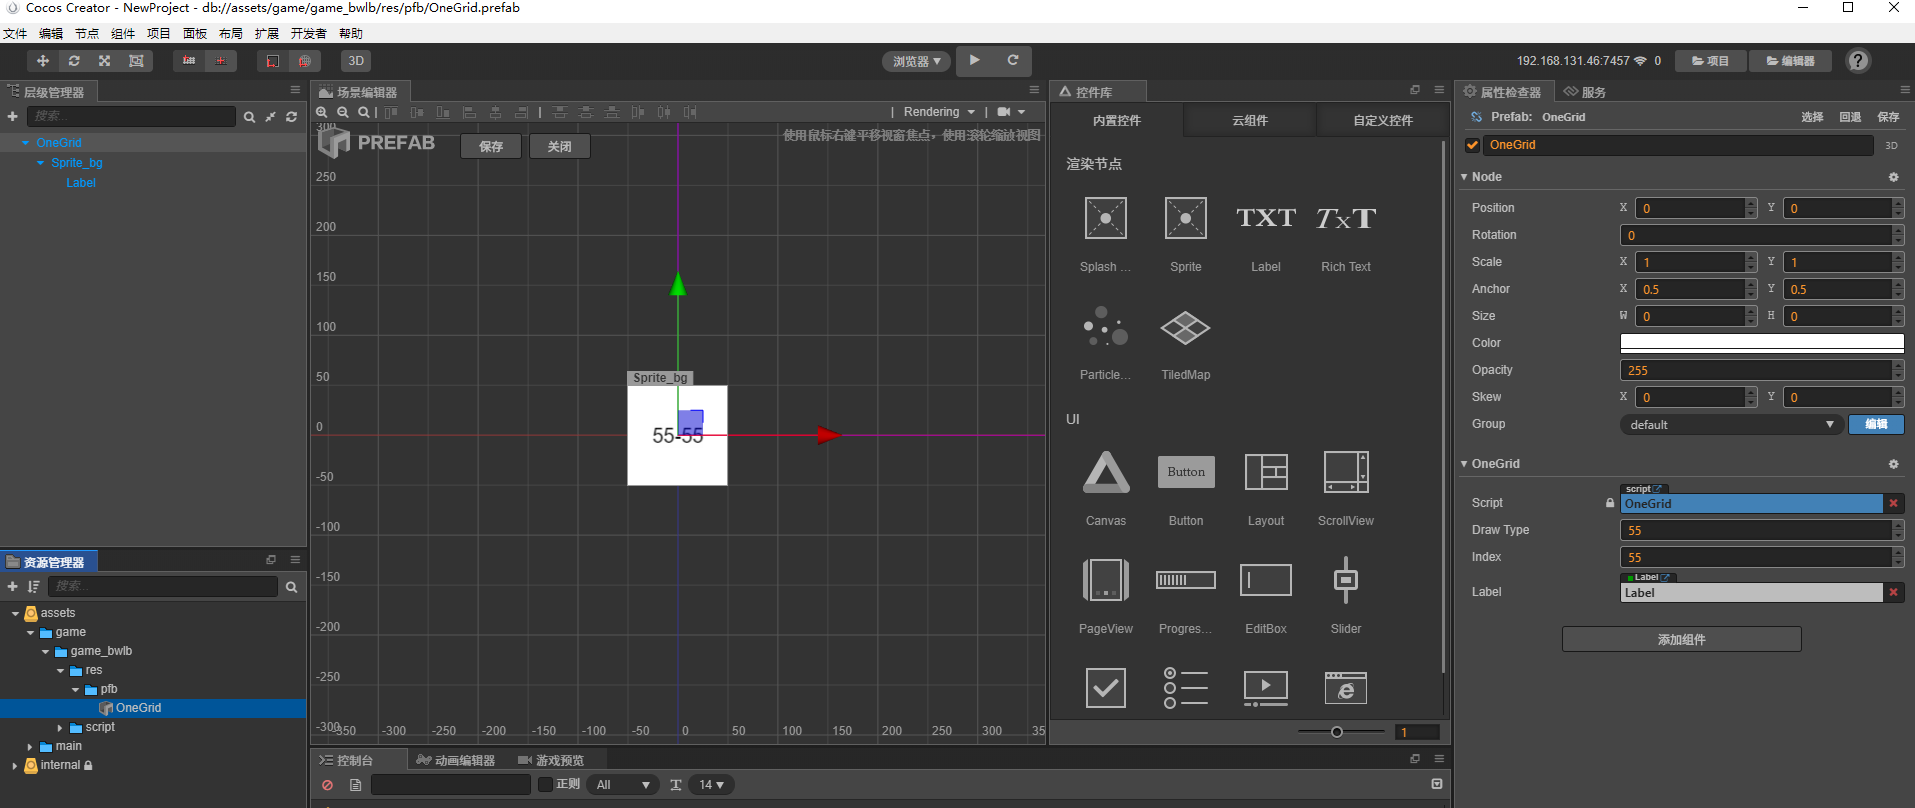Select the move transform tool
This screenshot has height=808, width=1915.
(43, 61)
